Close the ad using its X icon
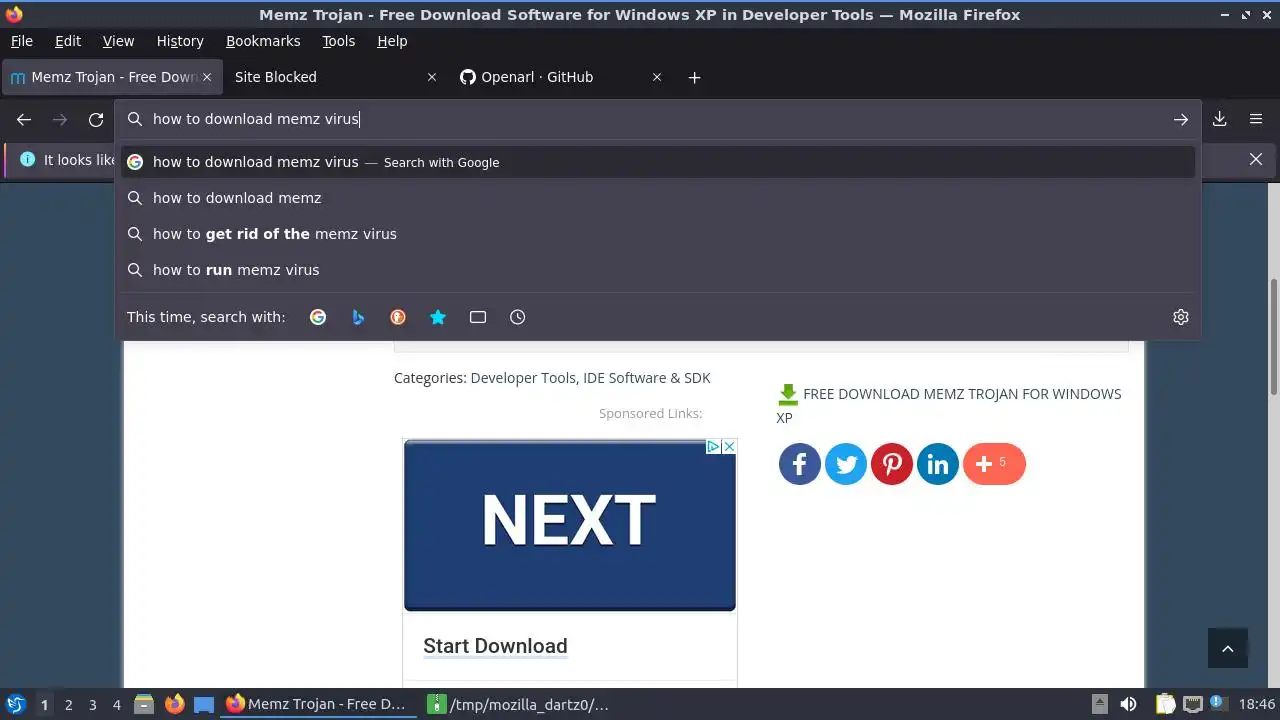This screenshot has height=720, width=1280. tap(729, 447)
